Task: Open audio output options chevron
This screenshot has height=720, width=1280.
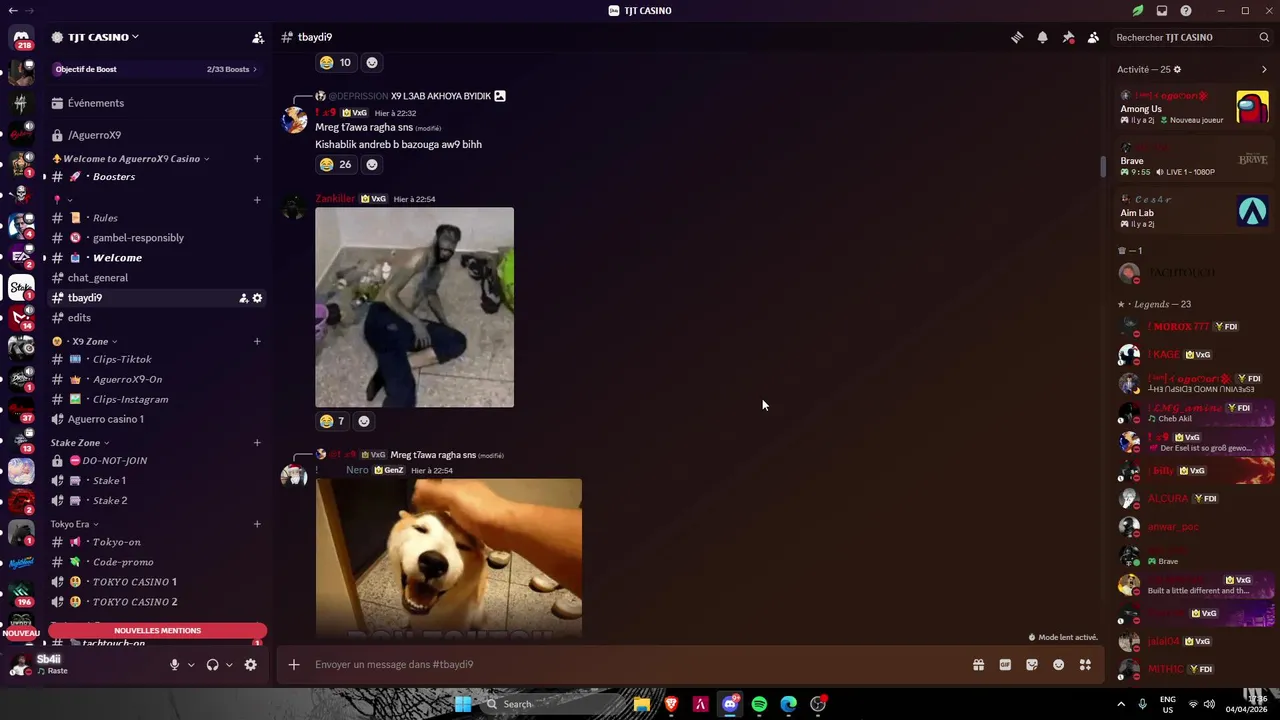Action: pos(229,665)
